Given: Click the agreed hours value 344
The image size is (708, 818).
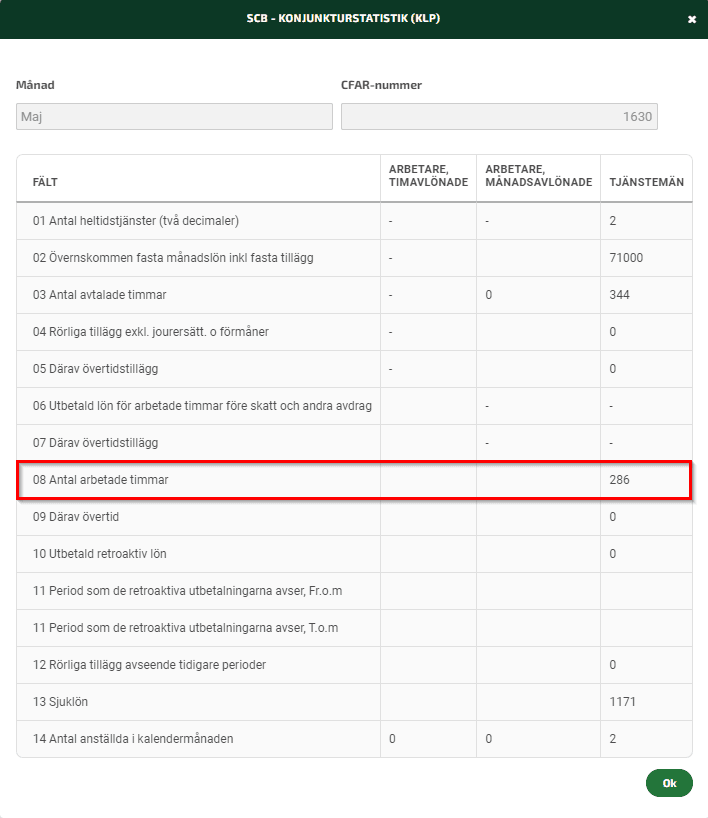Looking at the screenshot, I should pyautogui.click(x=619, y=295).
